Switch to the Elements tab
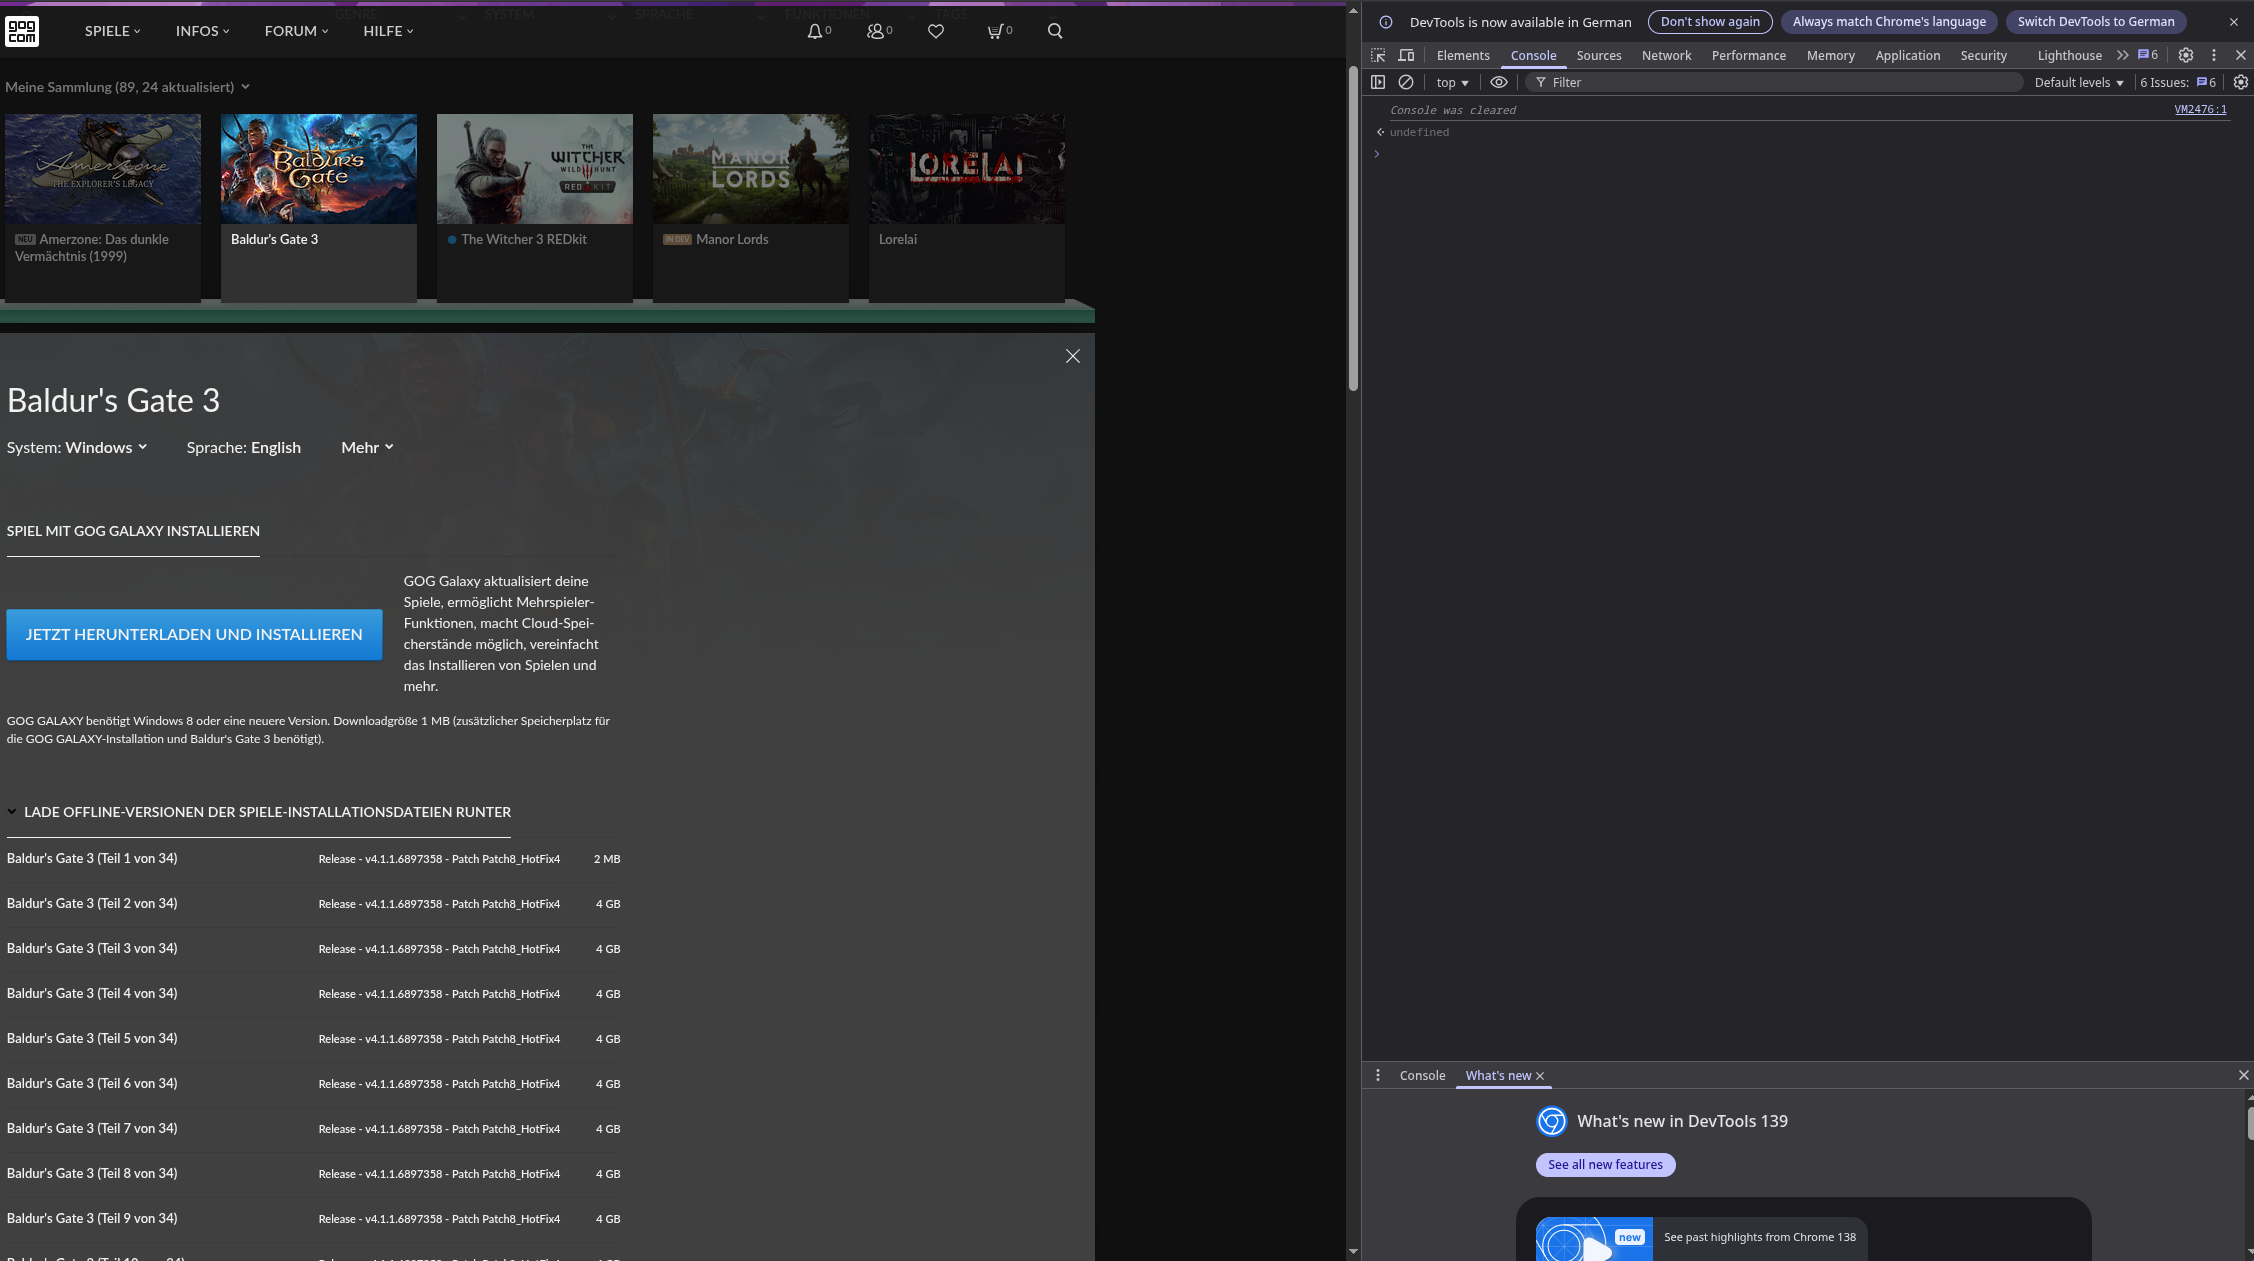This screenshot has height=1261, width=2254. [x=1463, y=55]
